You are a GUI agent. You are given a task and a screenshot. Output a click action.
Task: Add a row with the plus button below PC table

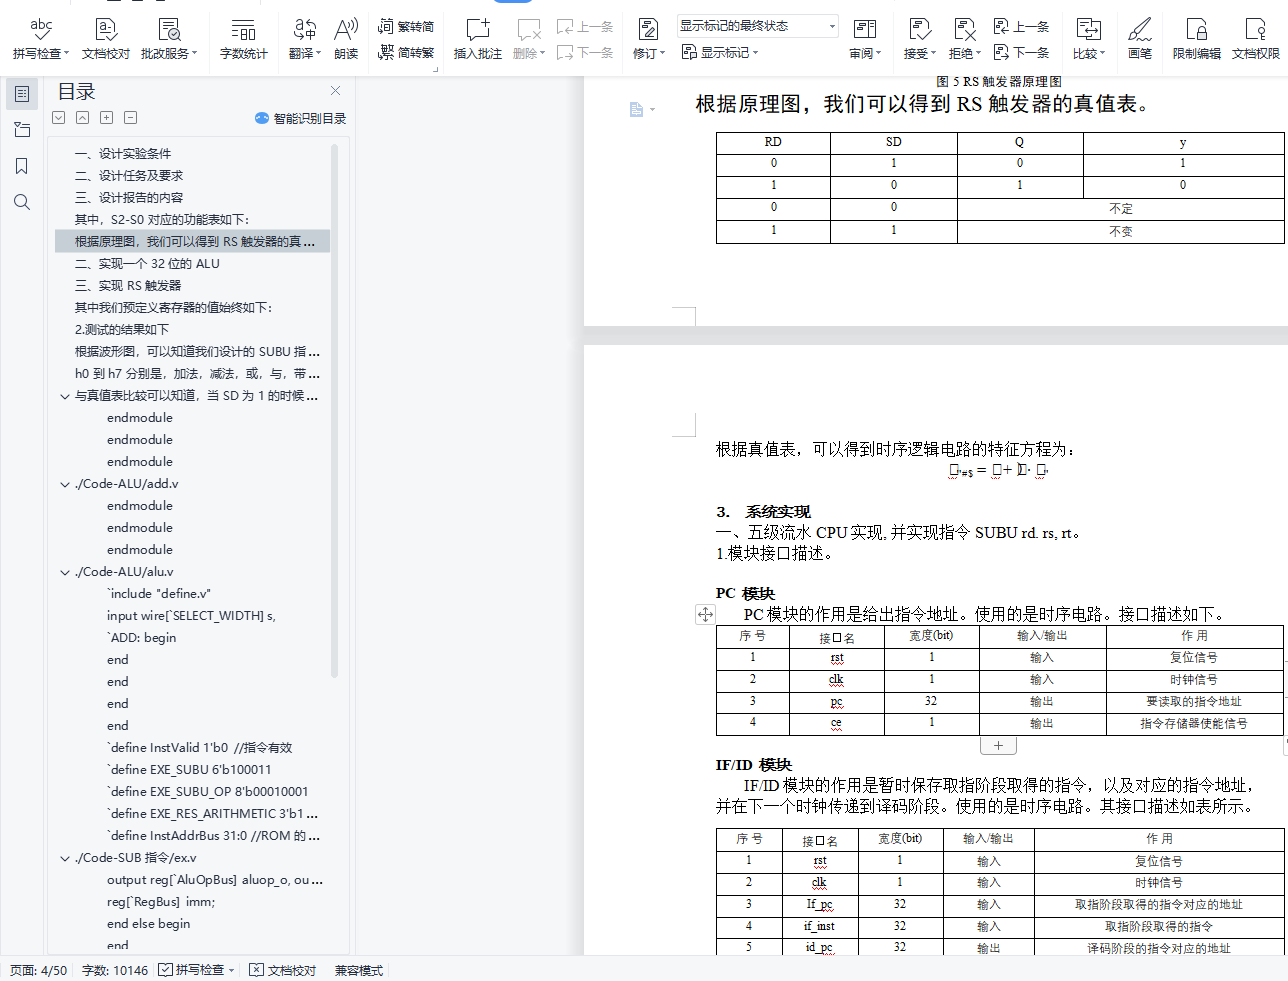(x=998, y=746)
